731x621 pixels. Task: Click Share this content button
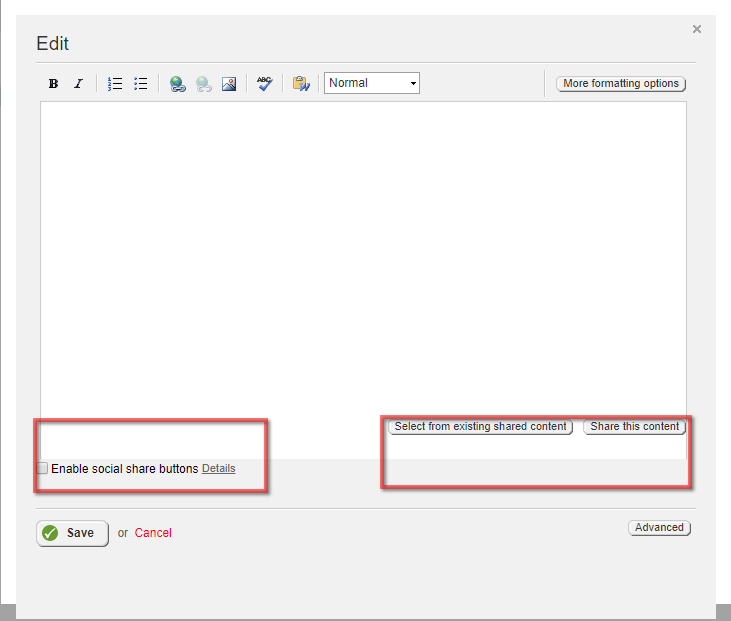634,427
